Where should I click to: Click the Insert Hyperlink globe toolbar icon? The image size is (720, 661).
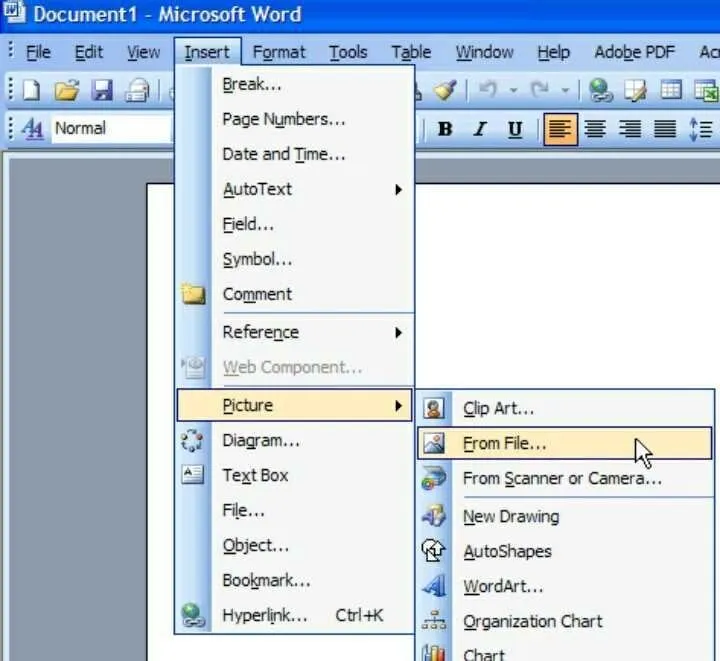601,90
